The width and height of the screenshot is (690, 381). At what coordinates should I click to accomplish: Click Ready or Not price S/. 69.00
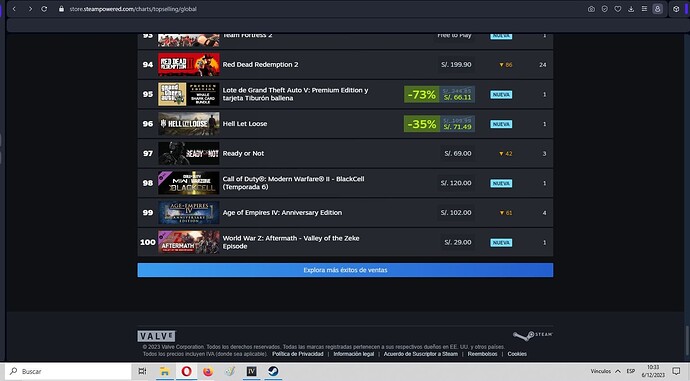coord(458,154)
